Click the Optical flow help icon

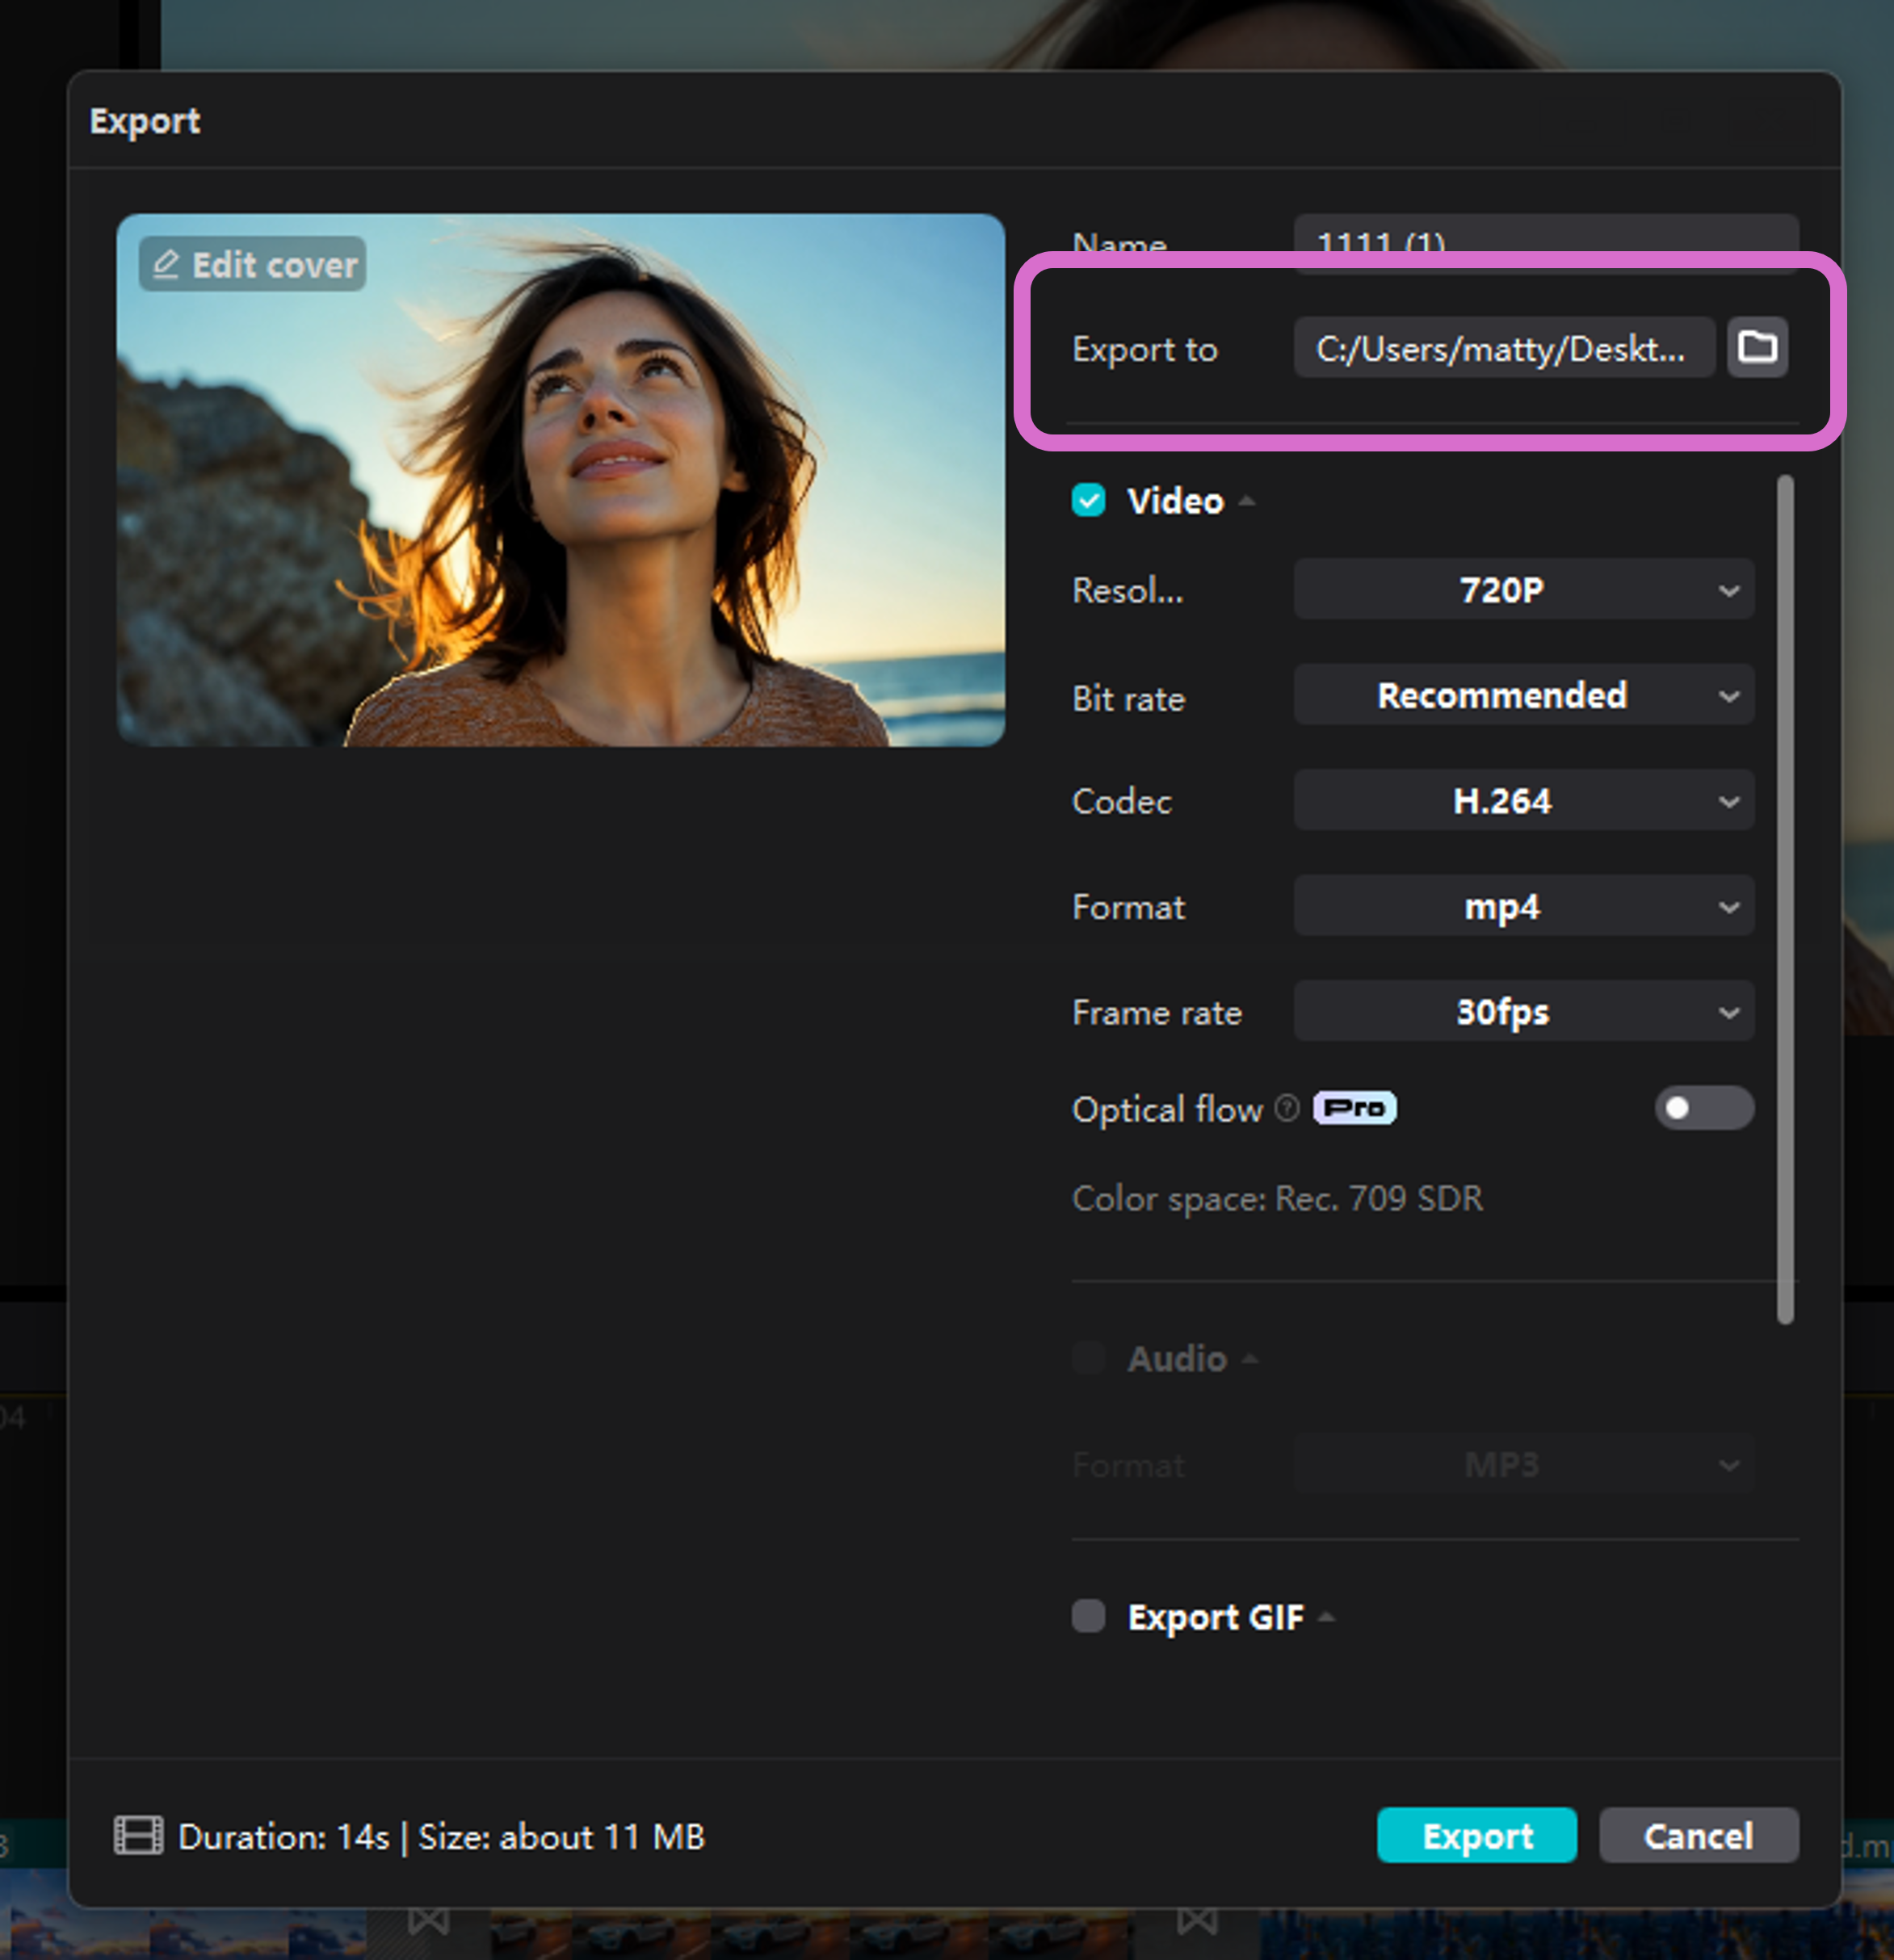1287,1108
